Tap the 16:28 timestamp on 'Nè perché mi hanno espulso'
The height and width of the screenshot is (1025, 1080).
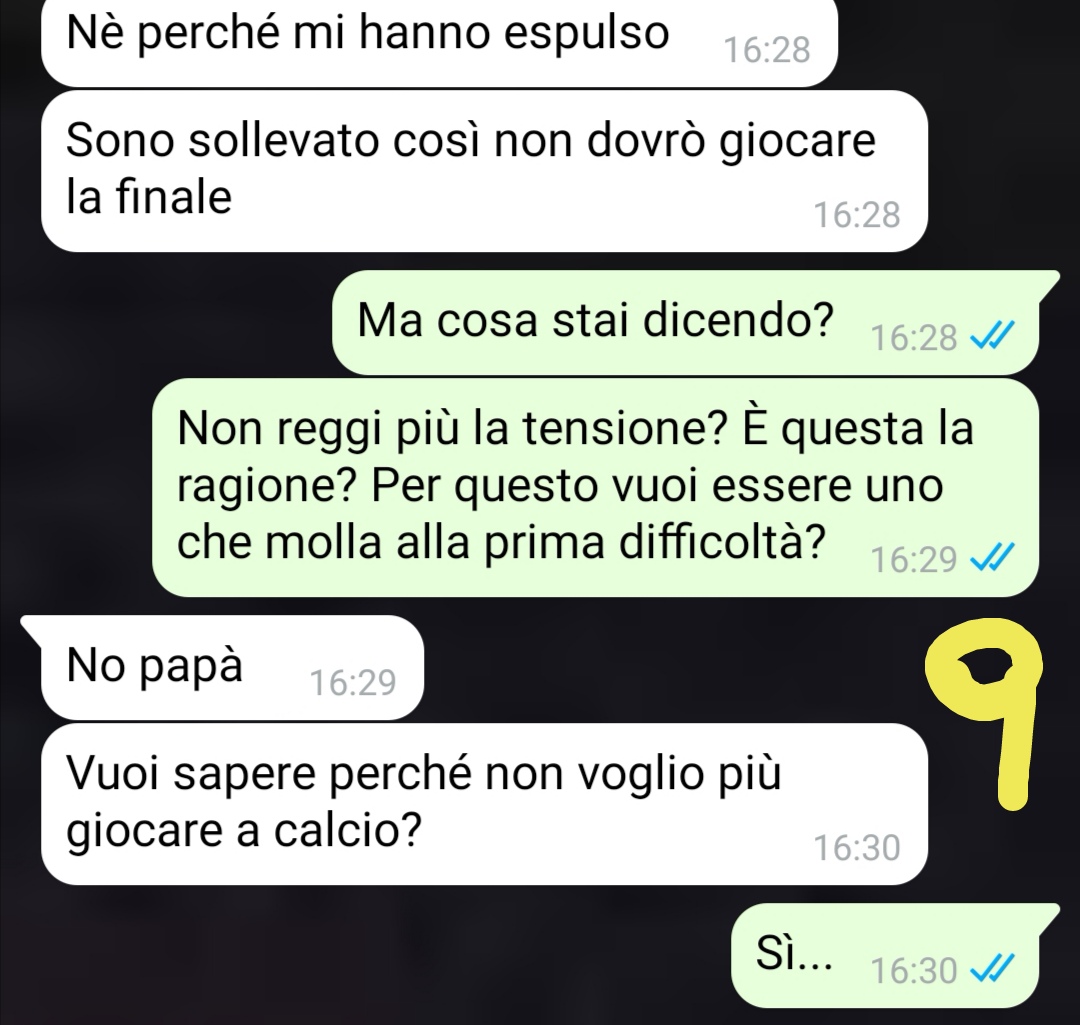click(x=767, y=50)
